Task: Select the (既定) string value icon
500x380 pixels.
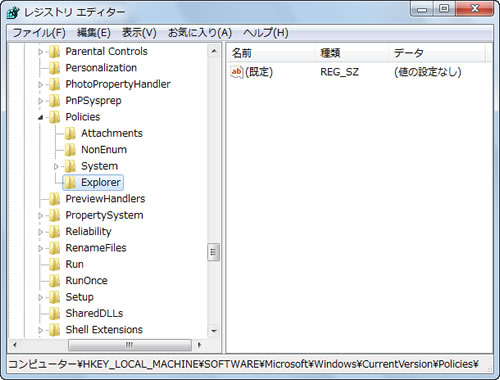Action: (x=236, y=72)
